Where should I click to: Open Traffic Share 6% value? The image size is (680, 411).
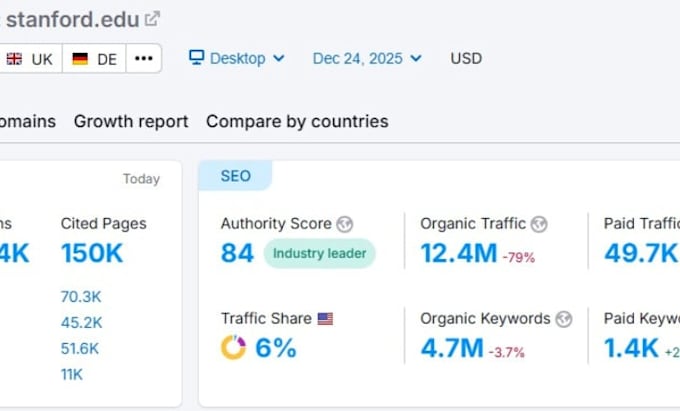pos(276,348)
